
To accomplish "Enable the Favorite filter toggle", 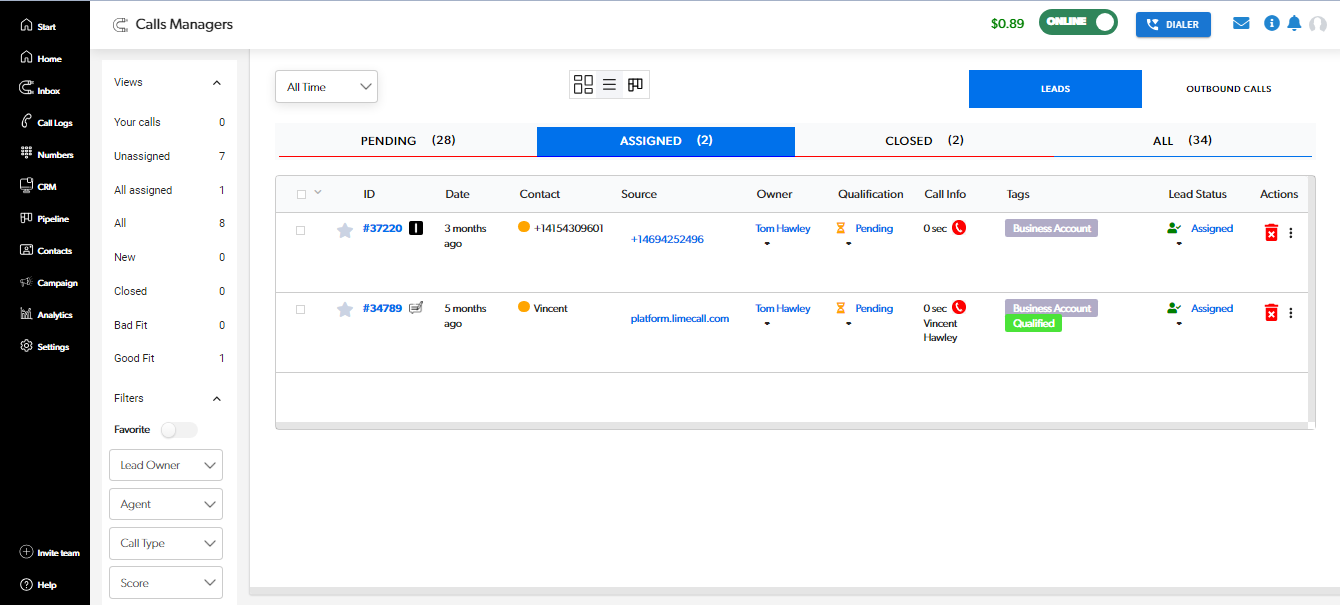I will pos(179,430).
